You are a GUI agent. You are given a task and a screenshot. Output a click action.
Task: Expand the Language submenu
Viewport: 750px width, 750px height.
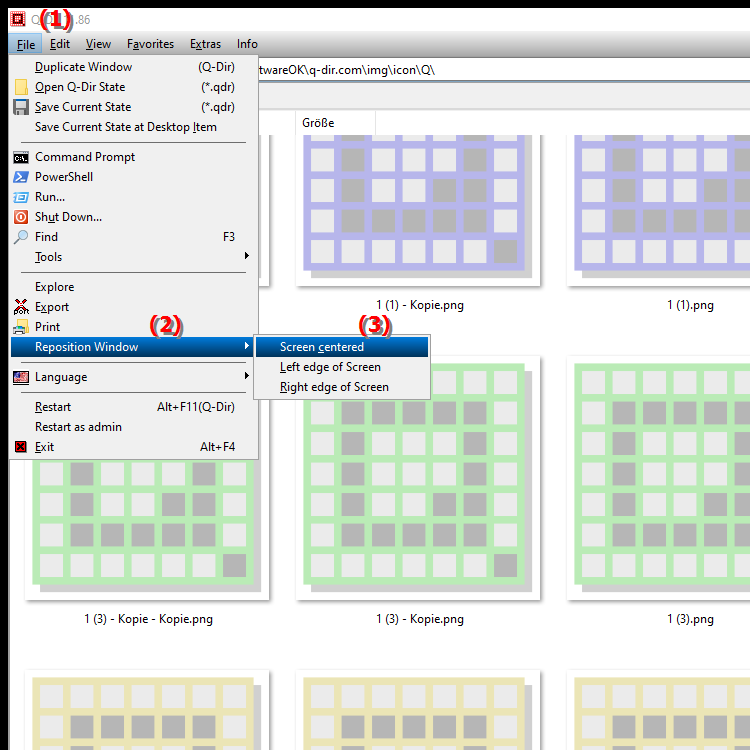tap(133, 377)
